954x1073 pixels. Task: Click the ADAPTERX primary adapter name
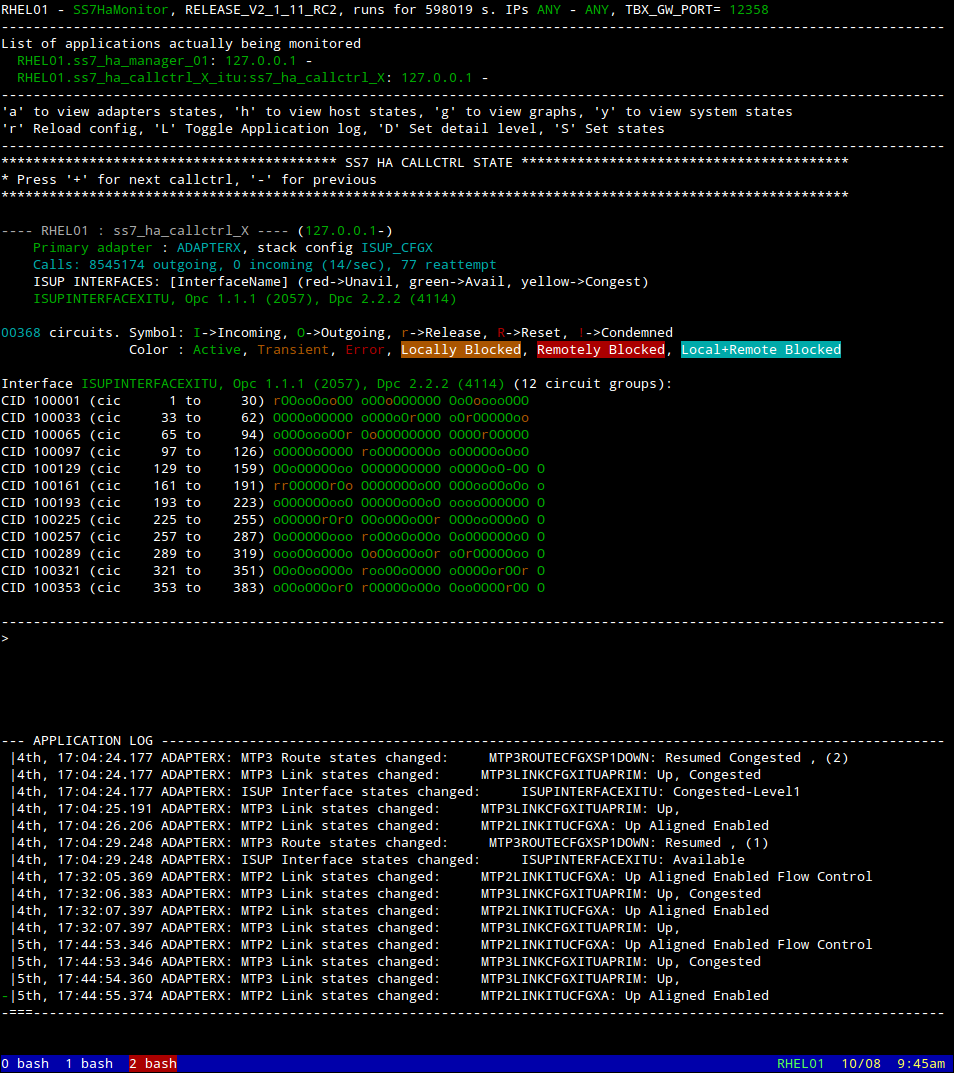[209, 248]
